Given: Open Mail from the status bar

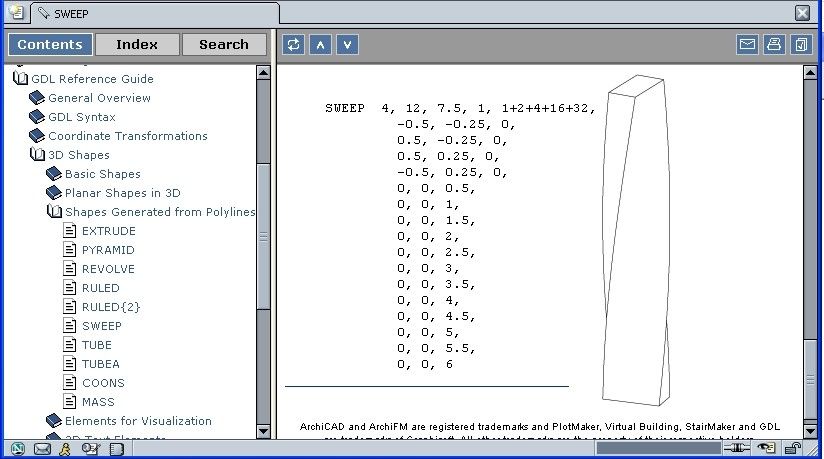Looking at the screenshot, I should click(42, 448).
